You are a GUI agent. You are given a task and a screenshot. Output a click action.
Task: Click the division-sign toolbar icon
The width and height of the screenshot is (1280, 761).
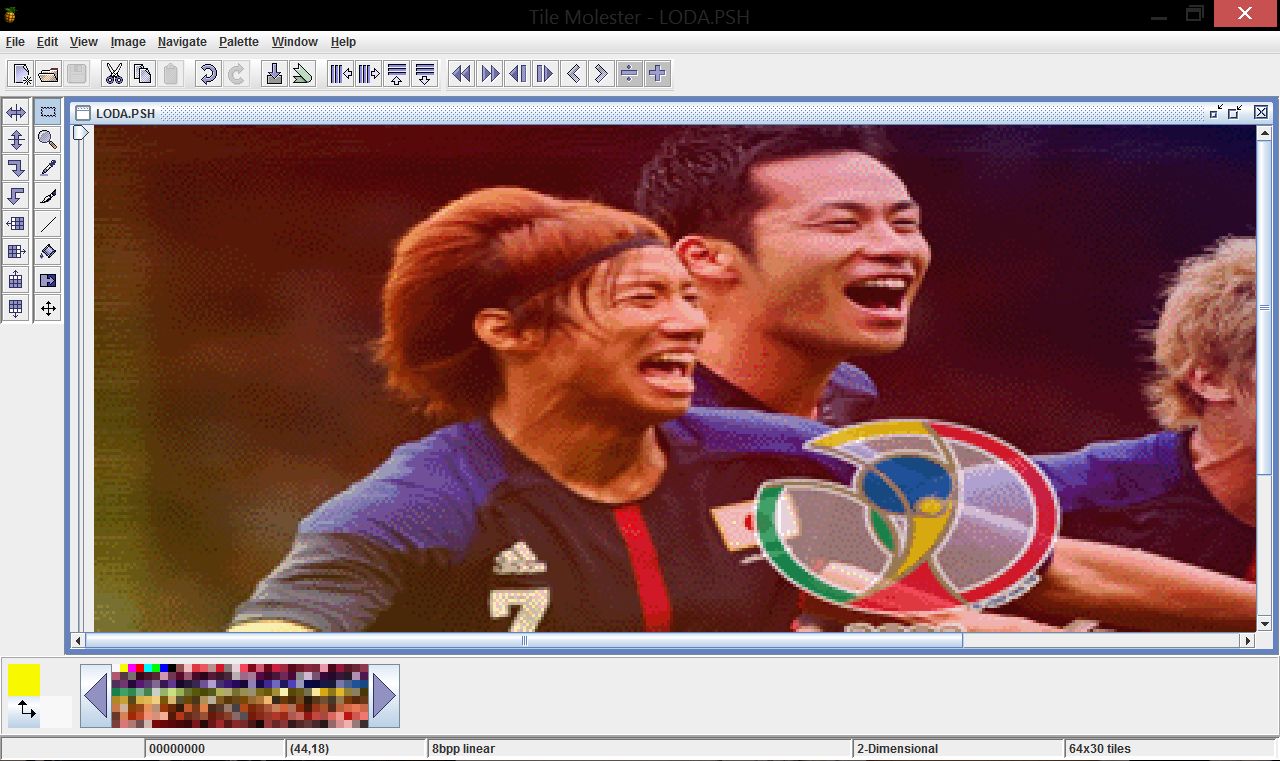(629, 74)
